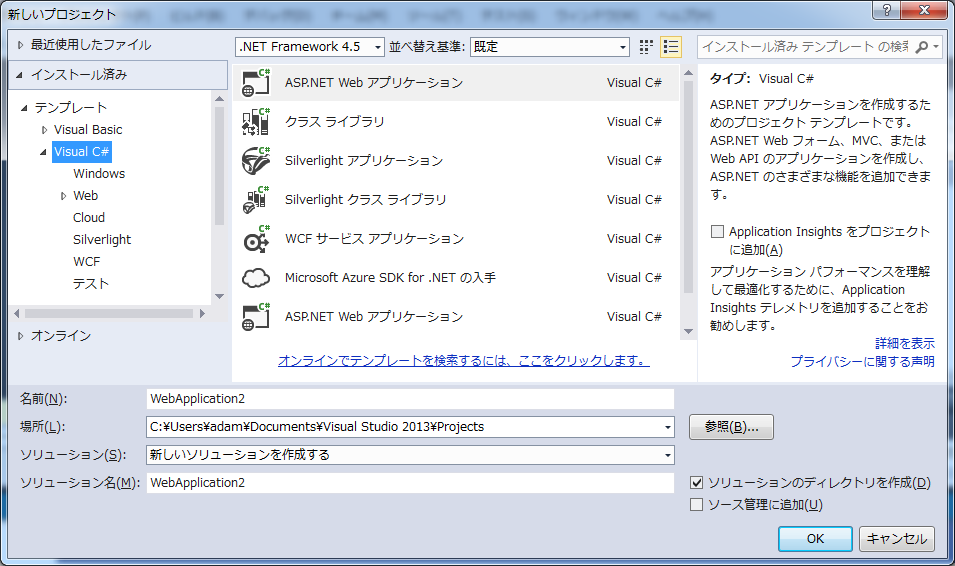This screenshot has height=566, width=955.
Task: Select WCF in the template tree
Action: pos(86,261)
